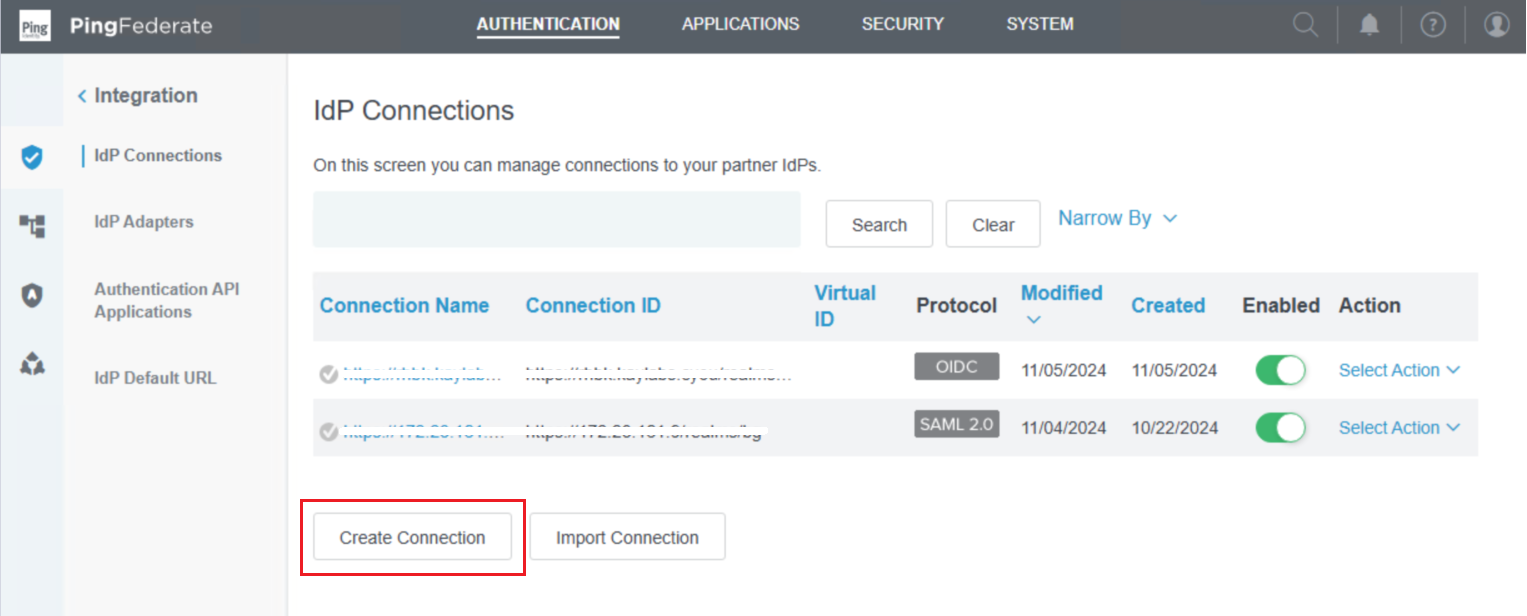Click the Create Connection button
The height and width of the screenshot is (616, 1527).
coord(412,537)
